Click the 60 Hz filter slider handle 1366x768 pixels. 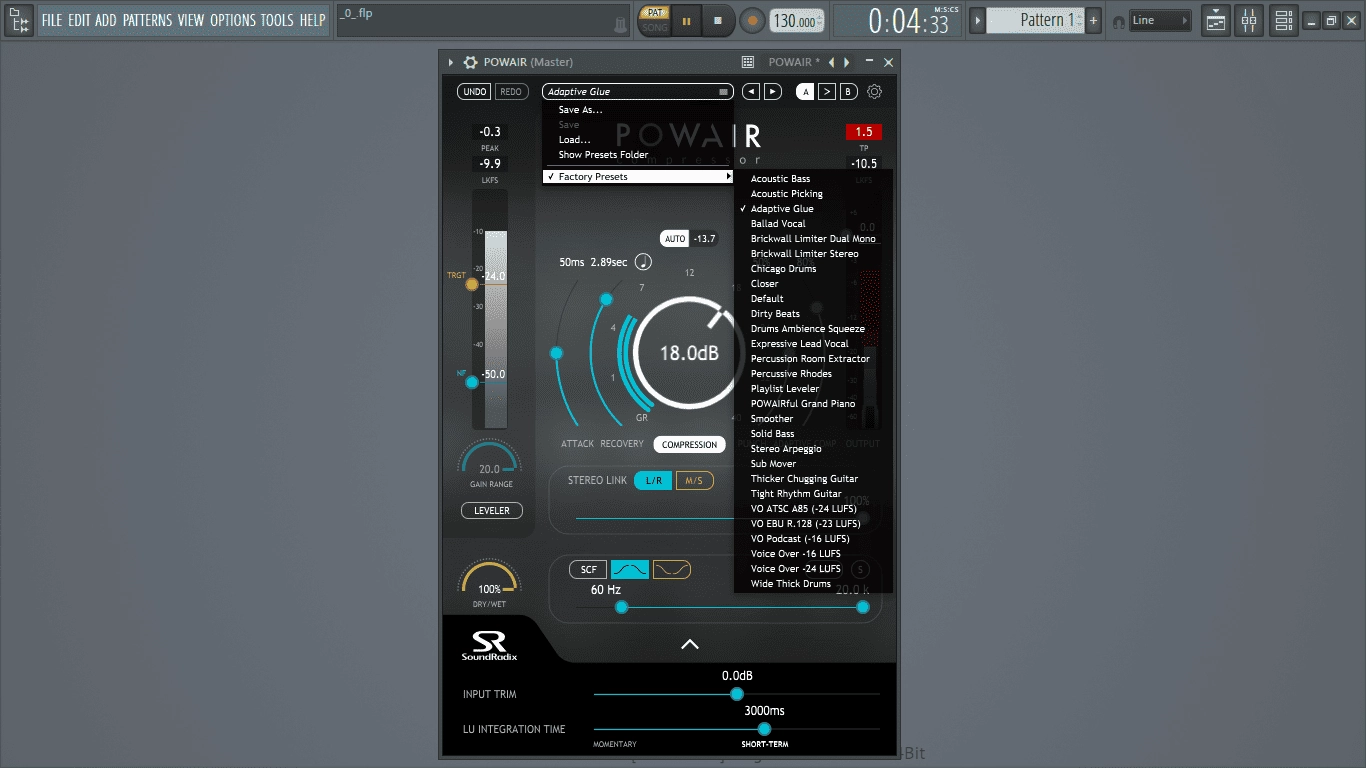(621, 607)
